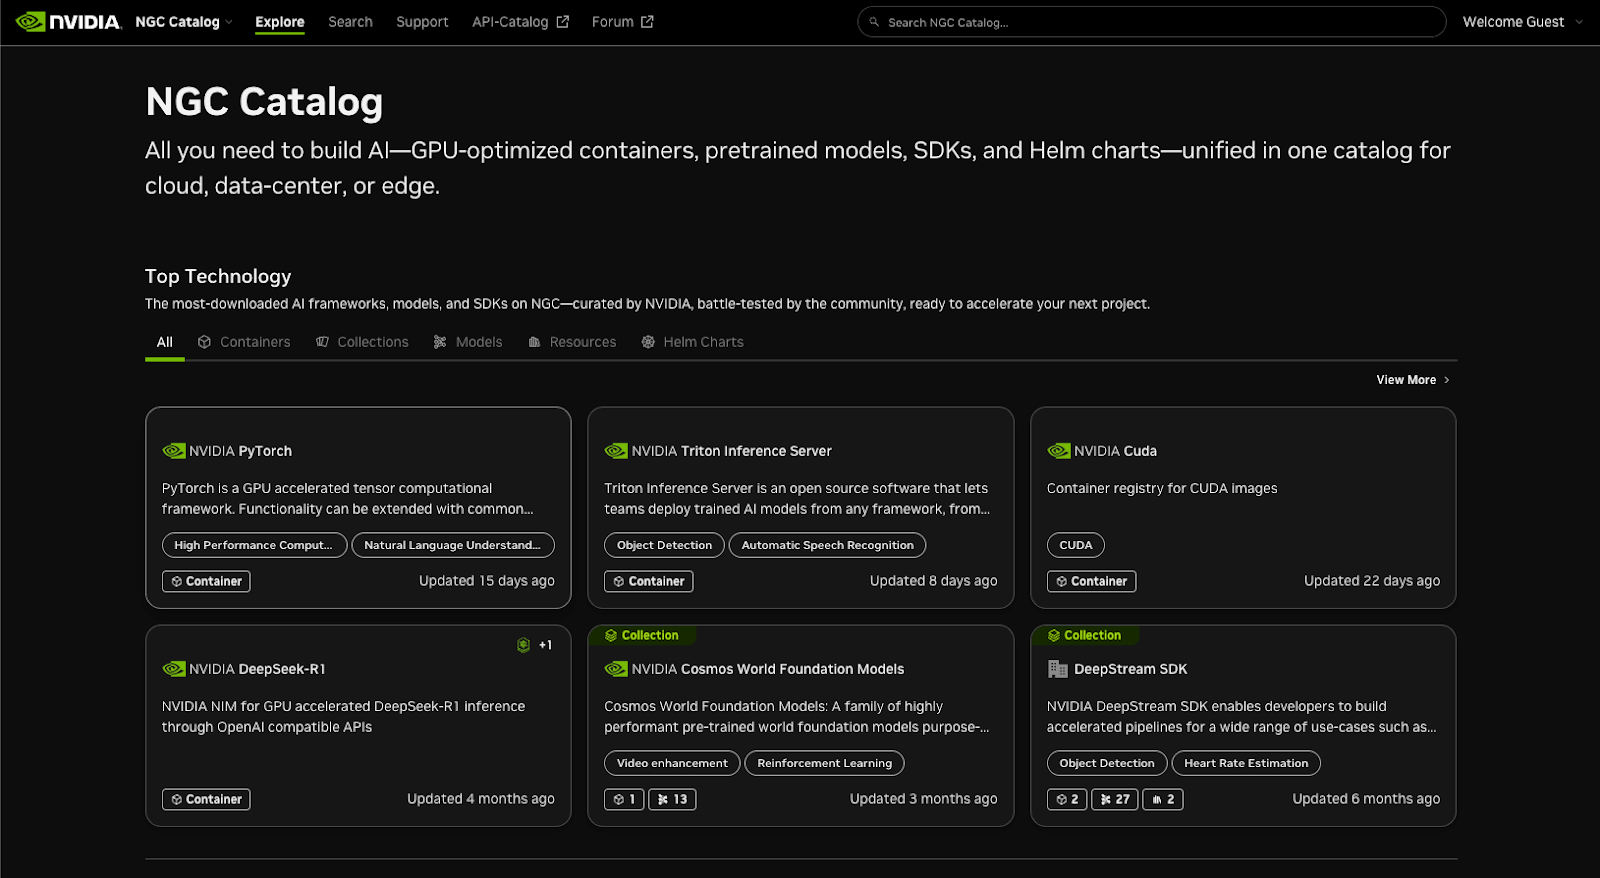Switch to the Helm Charts tab

click(x=692, y=342)
